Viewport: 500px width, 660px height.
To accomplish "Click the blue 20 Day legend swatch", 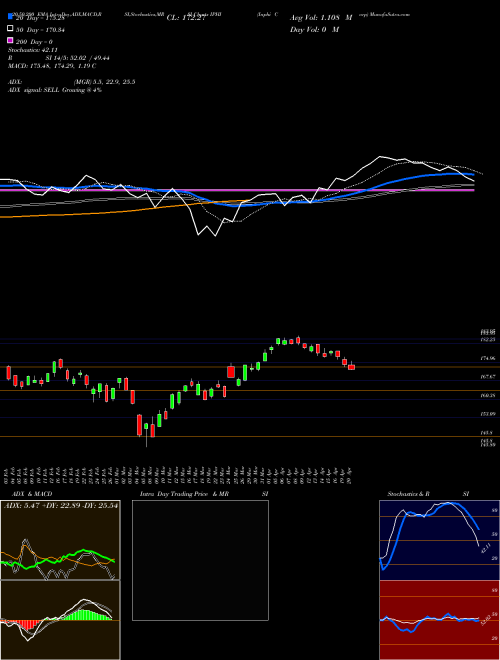I will coord(10,17).
